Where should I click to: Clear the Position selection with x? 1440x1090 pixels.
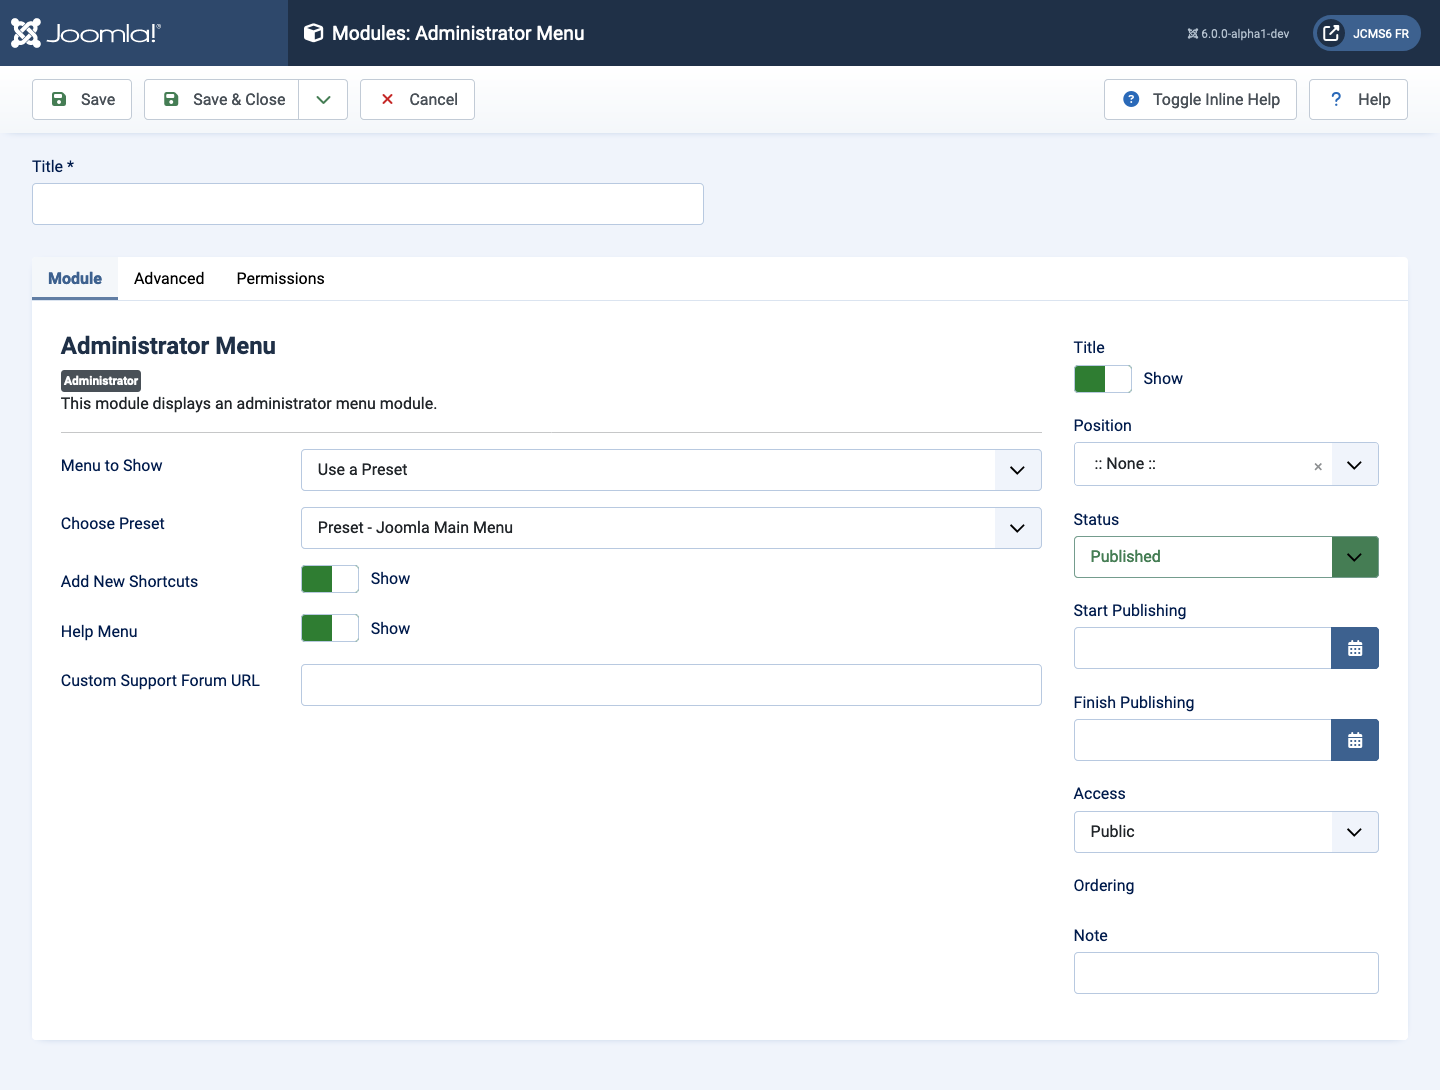(x=1318, y=466)
